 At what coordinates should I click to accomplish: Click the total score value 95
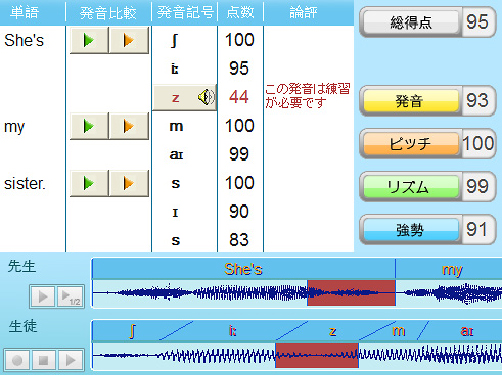tap(477, 22)
